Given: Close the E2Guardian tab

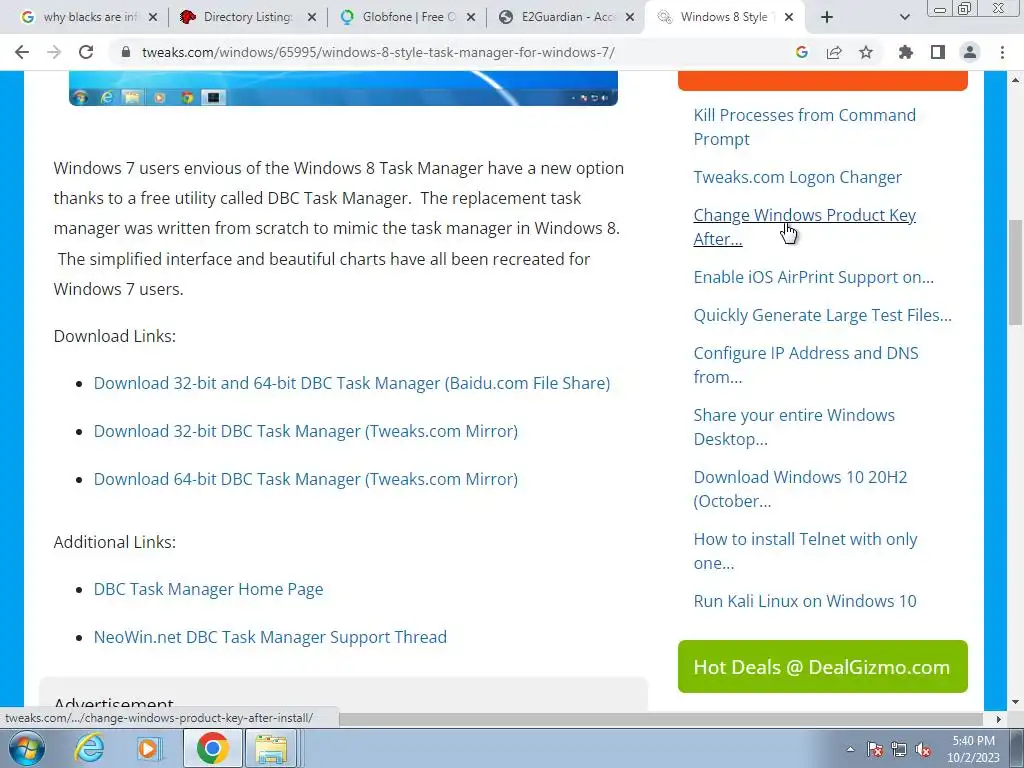Looking at the screenshot, I should tap(630, 17).
